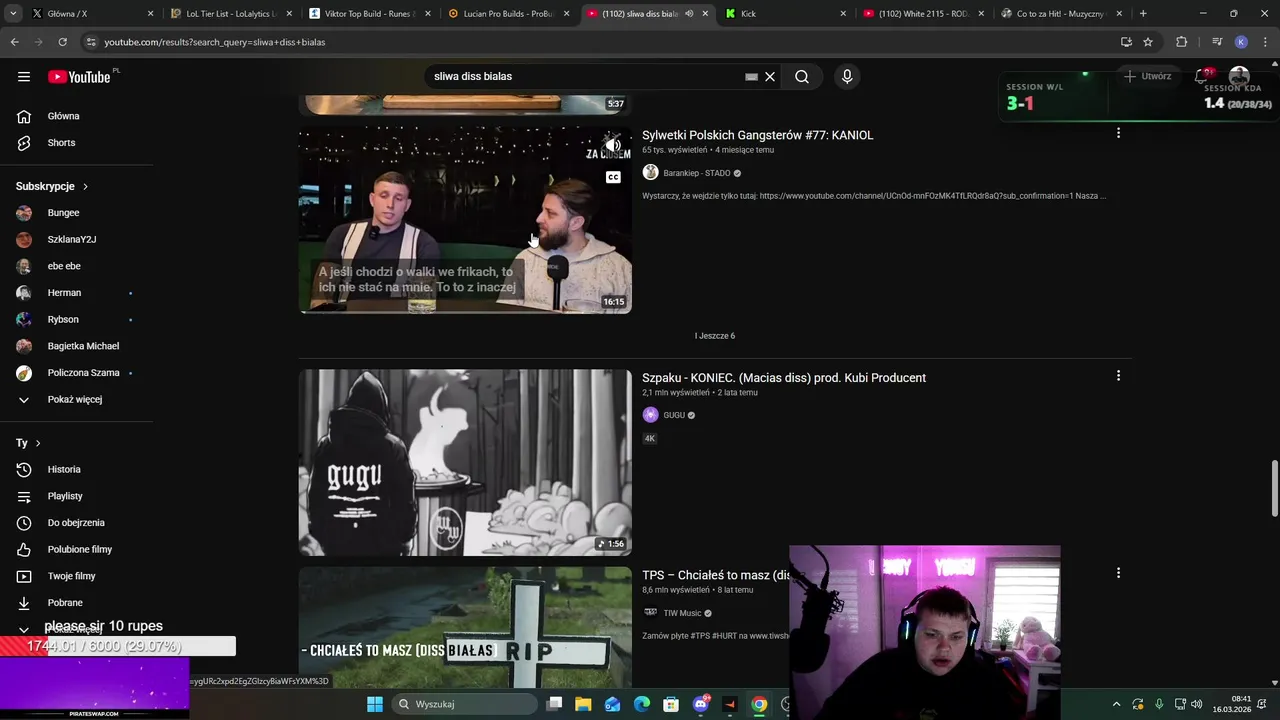Show hidden system tray icons

(1117, 704)
